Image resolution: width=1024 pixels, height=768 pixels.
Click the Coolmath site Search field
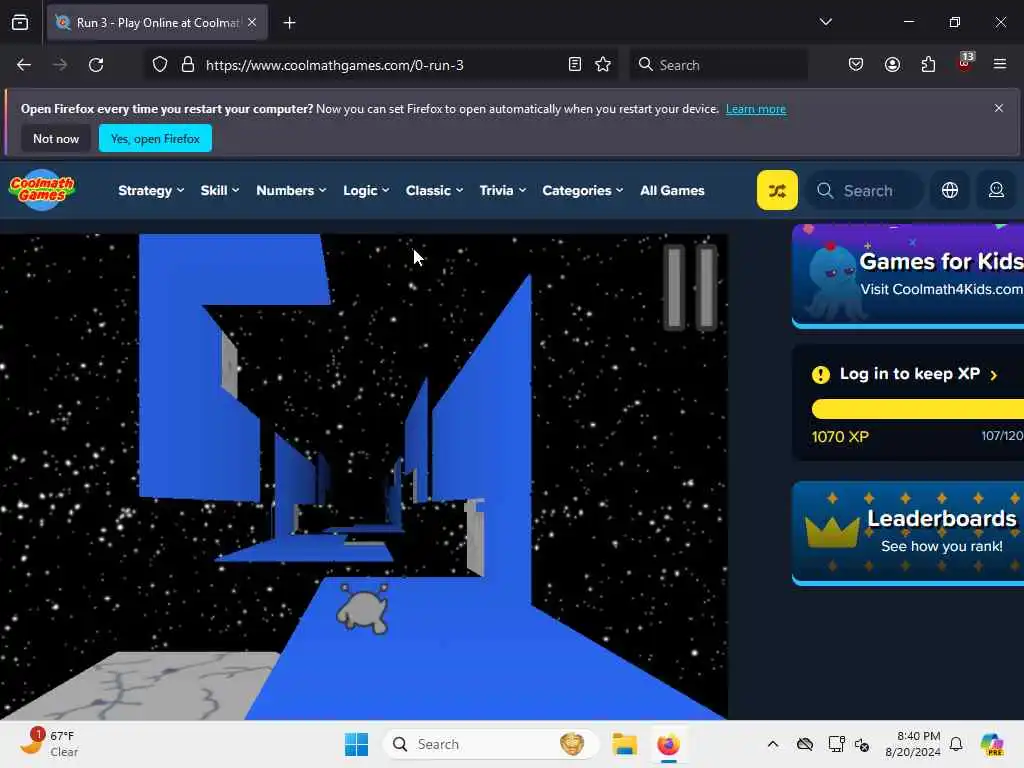[x=865, y=191]
